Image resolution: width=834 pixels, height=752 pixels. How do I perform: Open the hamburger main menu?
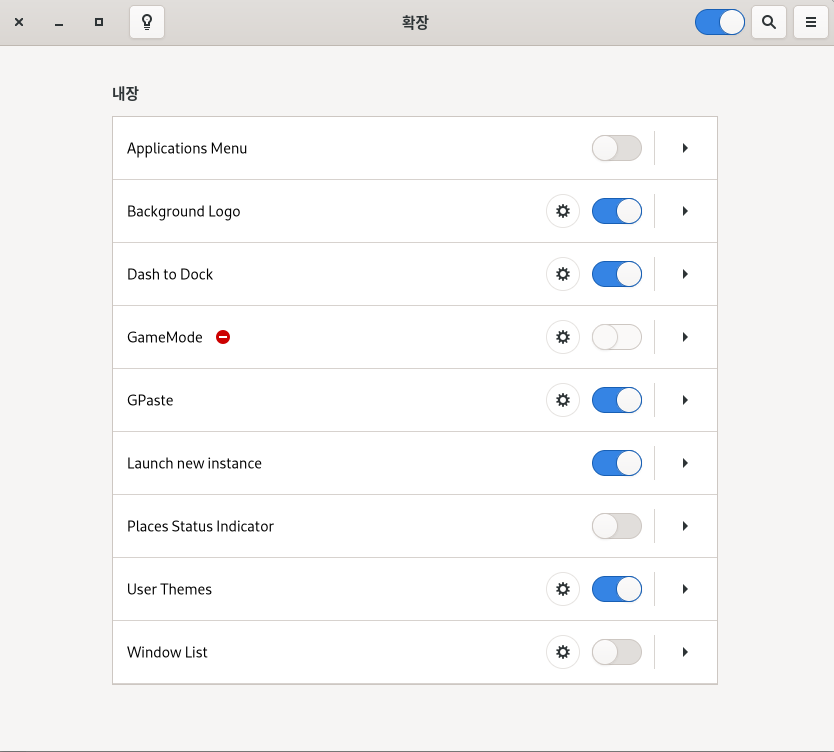[811, 22]
